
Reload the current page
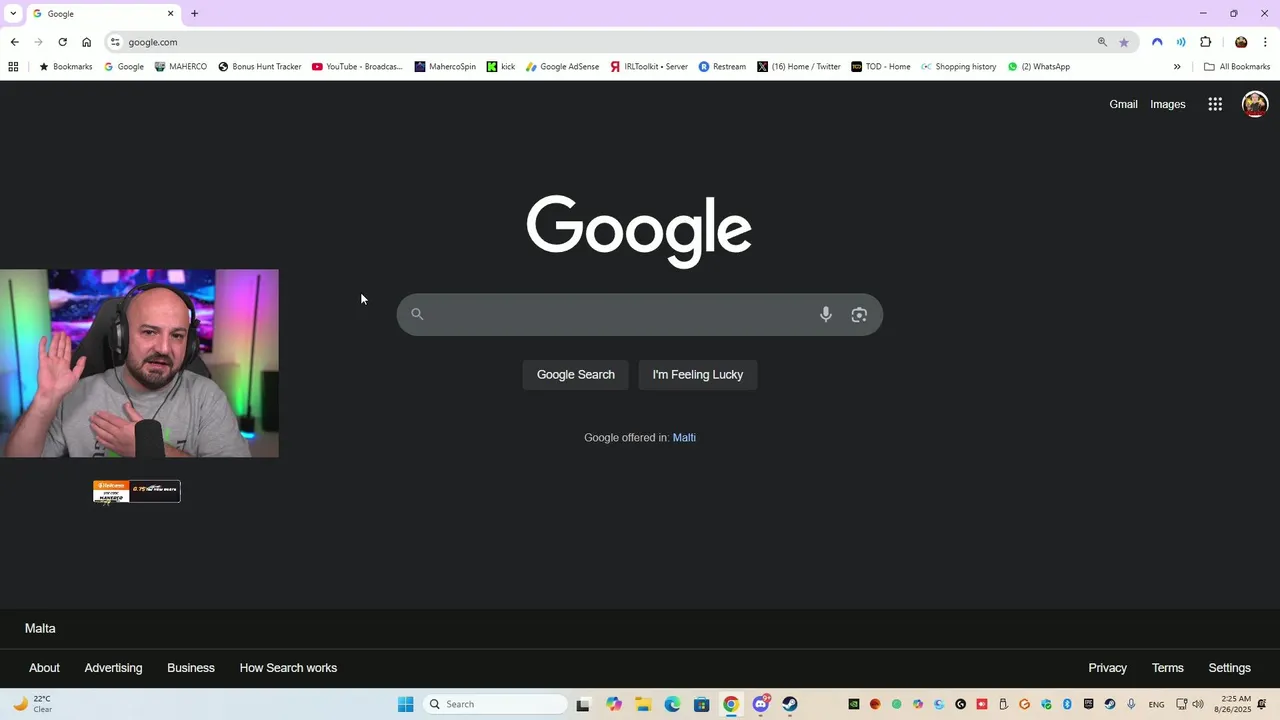coord(62,42)
